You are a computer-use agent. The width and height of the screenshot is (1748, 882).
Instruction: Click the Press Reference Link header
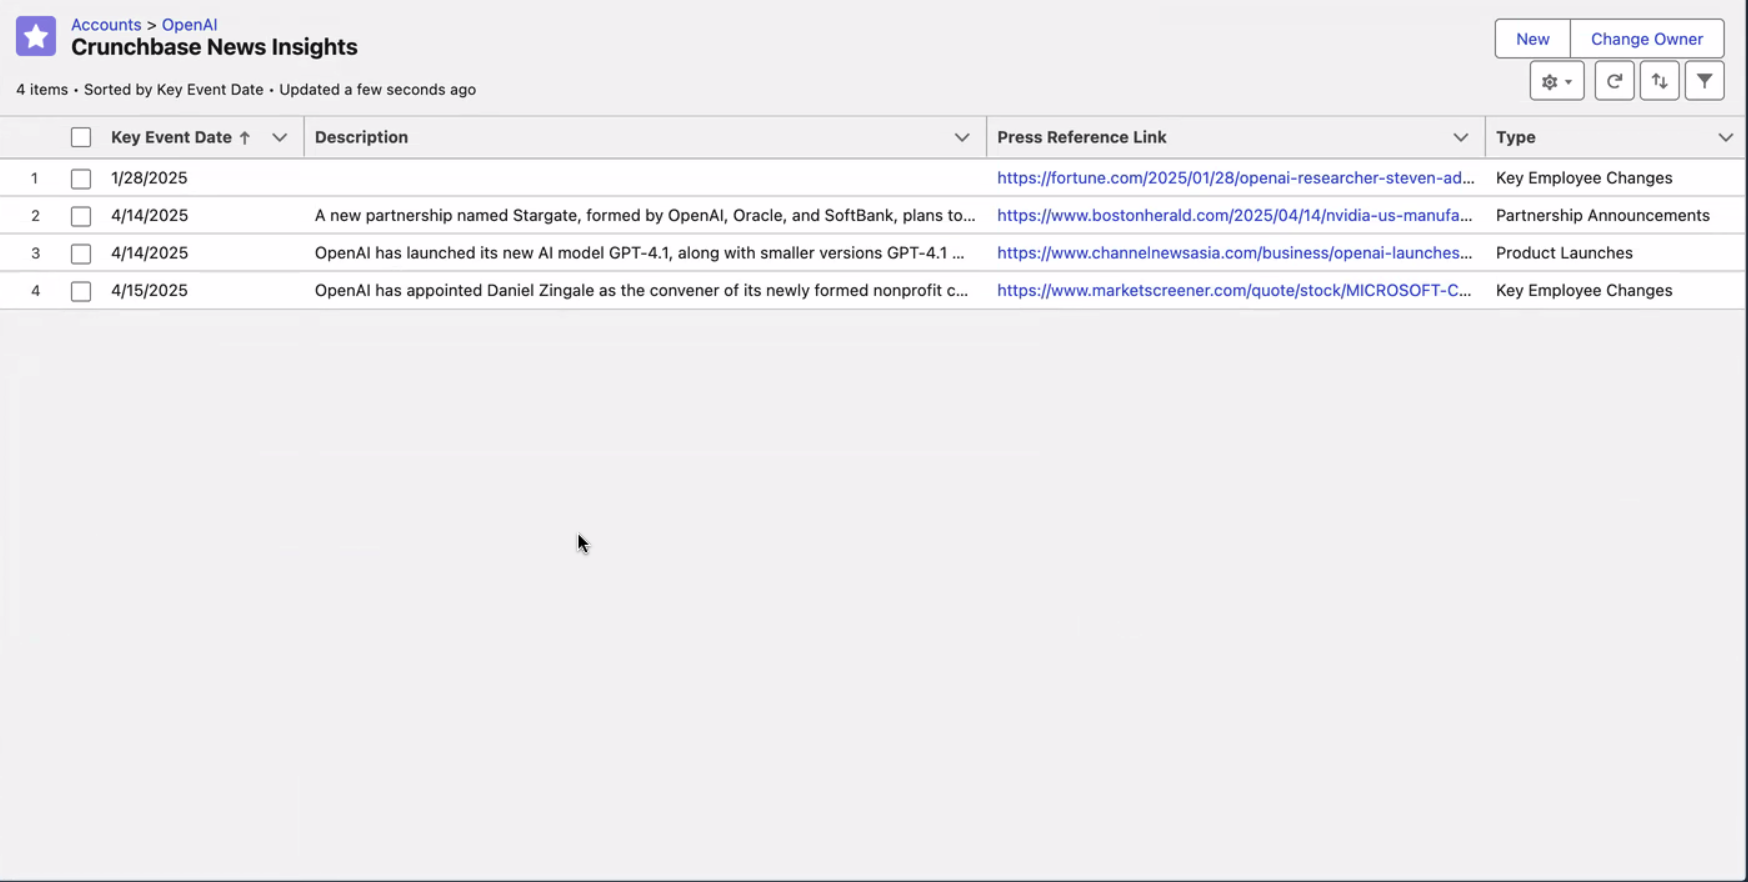pyautogui.click(x=1081, y=137)
